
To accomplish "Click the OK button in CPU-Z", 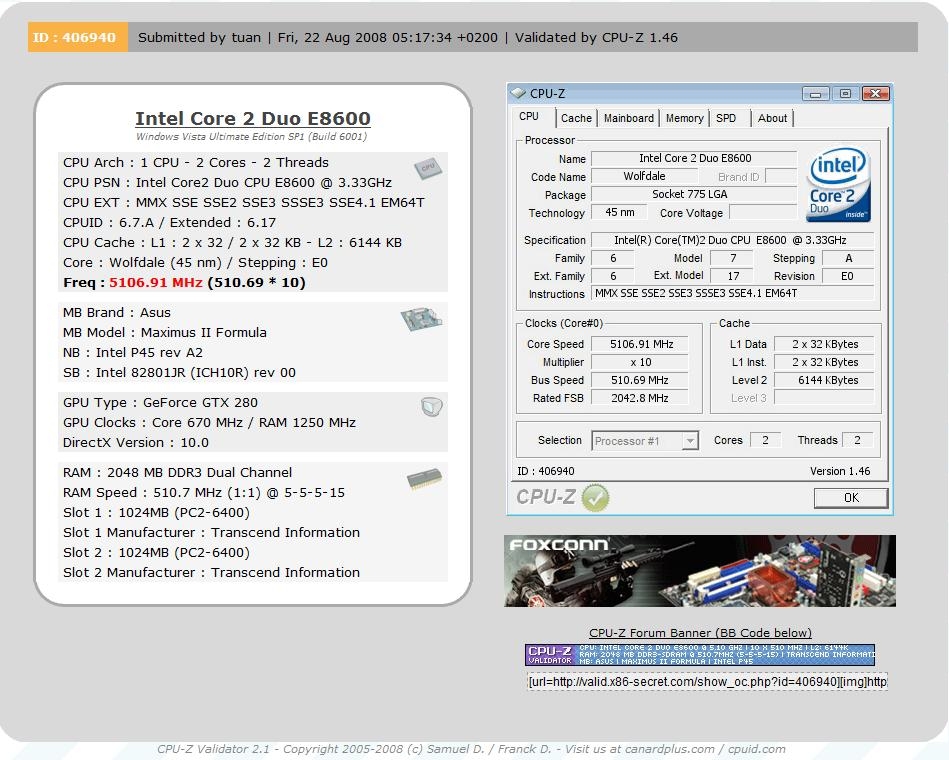I will click(851, 498).
